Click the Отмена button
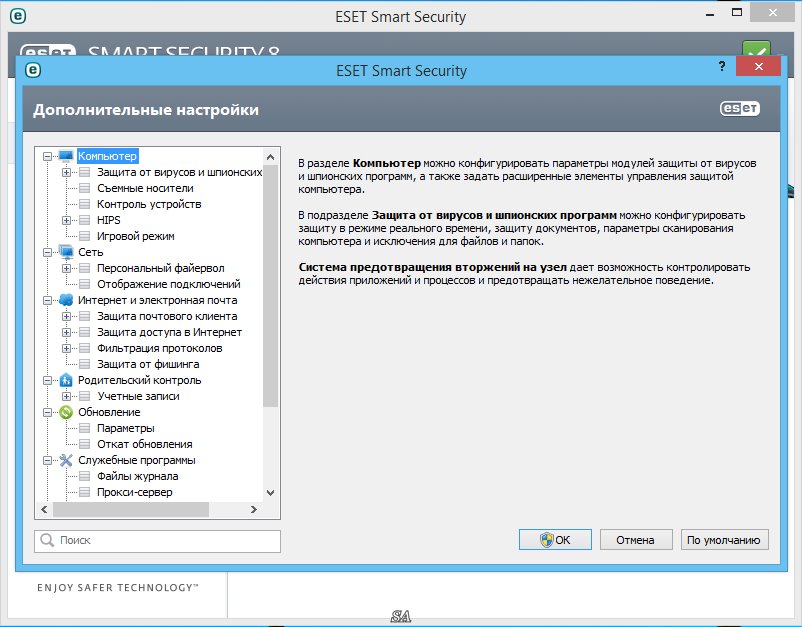Screen dimensions: 802x627 636,540
